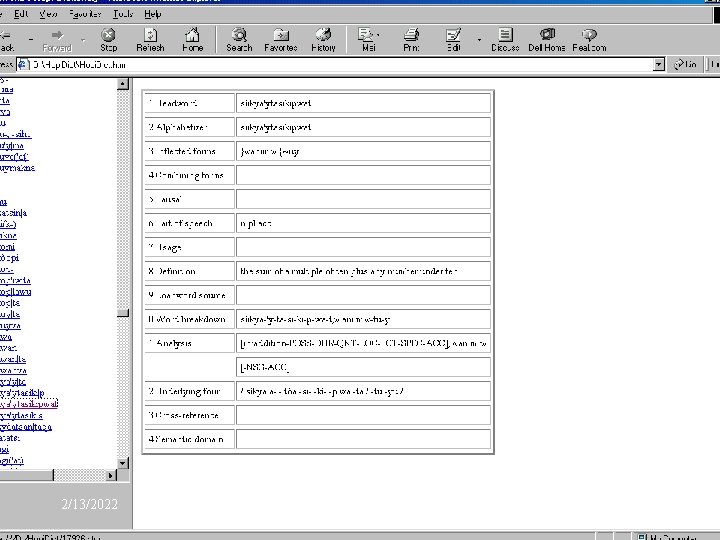The width and height of the screenshot is (720, 540).
Task: Click the Semantic domain label cell
Action: pyautogui.click(x=189, y=439)
